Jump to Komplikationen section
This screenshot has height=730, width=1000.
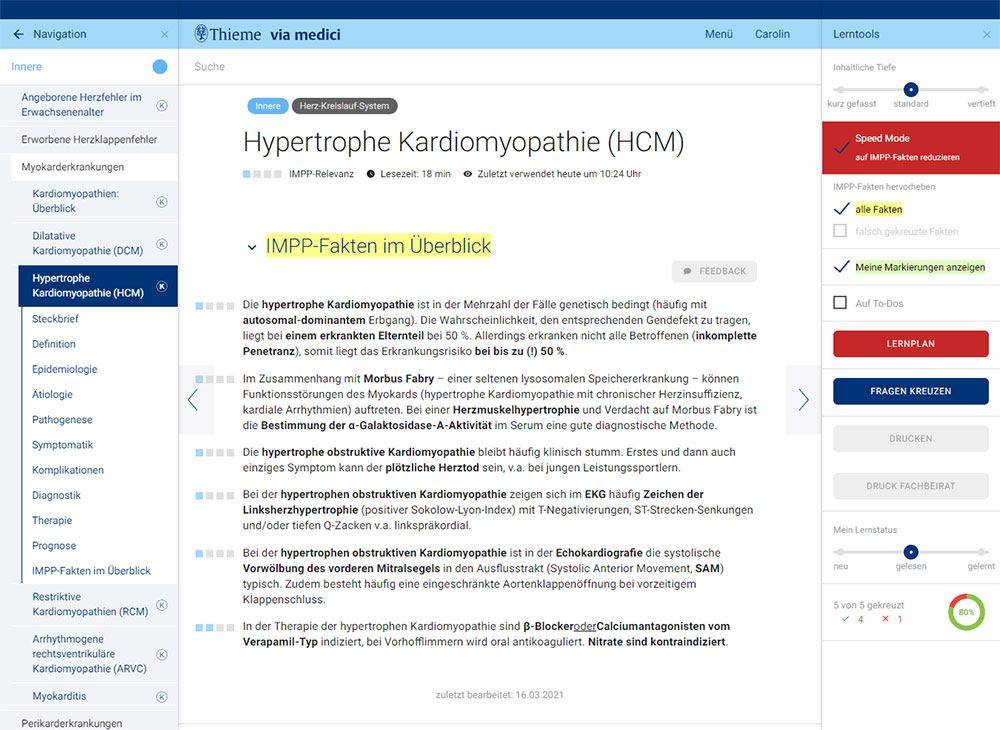tap(68, 470)
